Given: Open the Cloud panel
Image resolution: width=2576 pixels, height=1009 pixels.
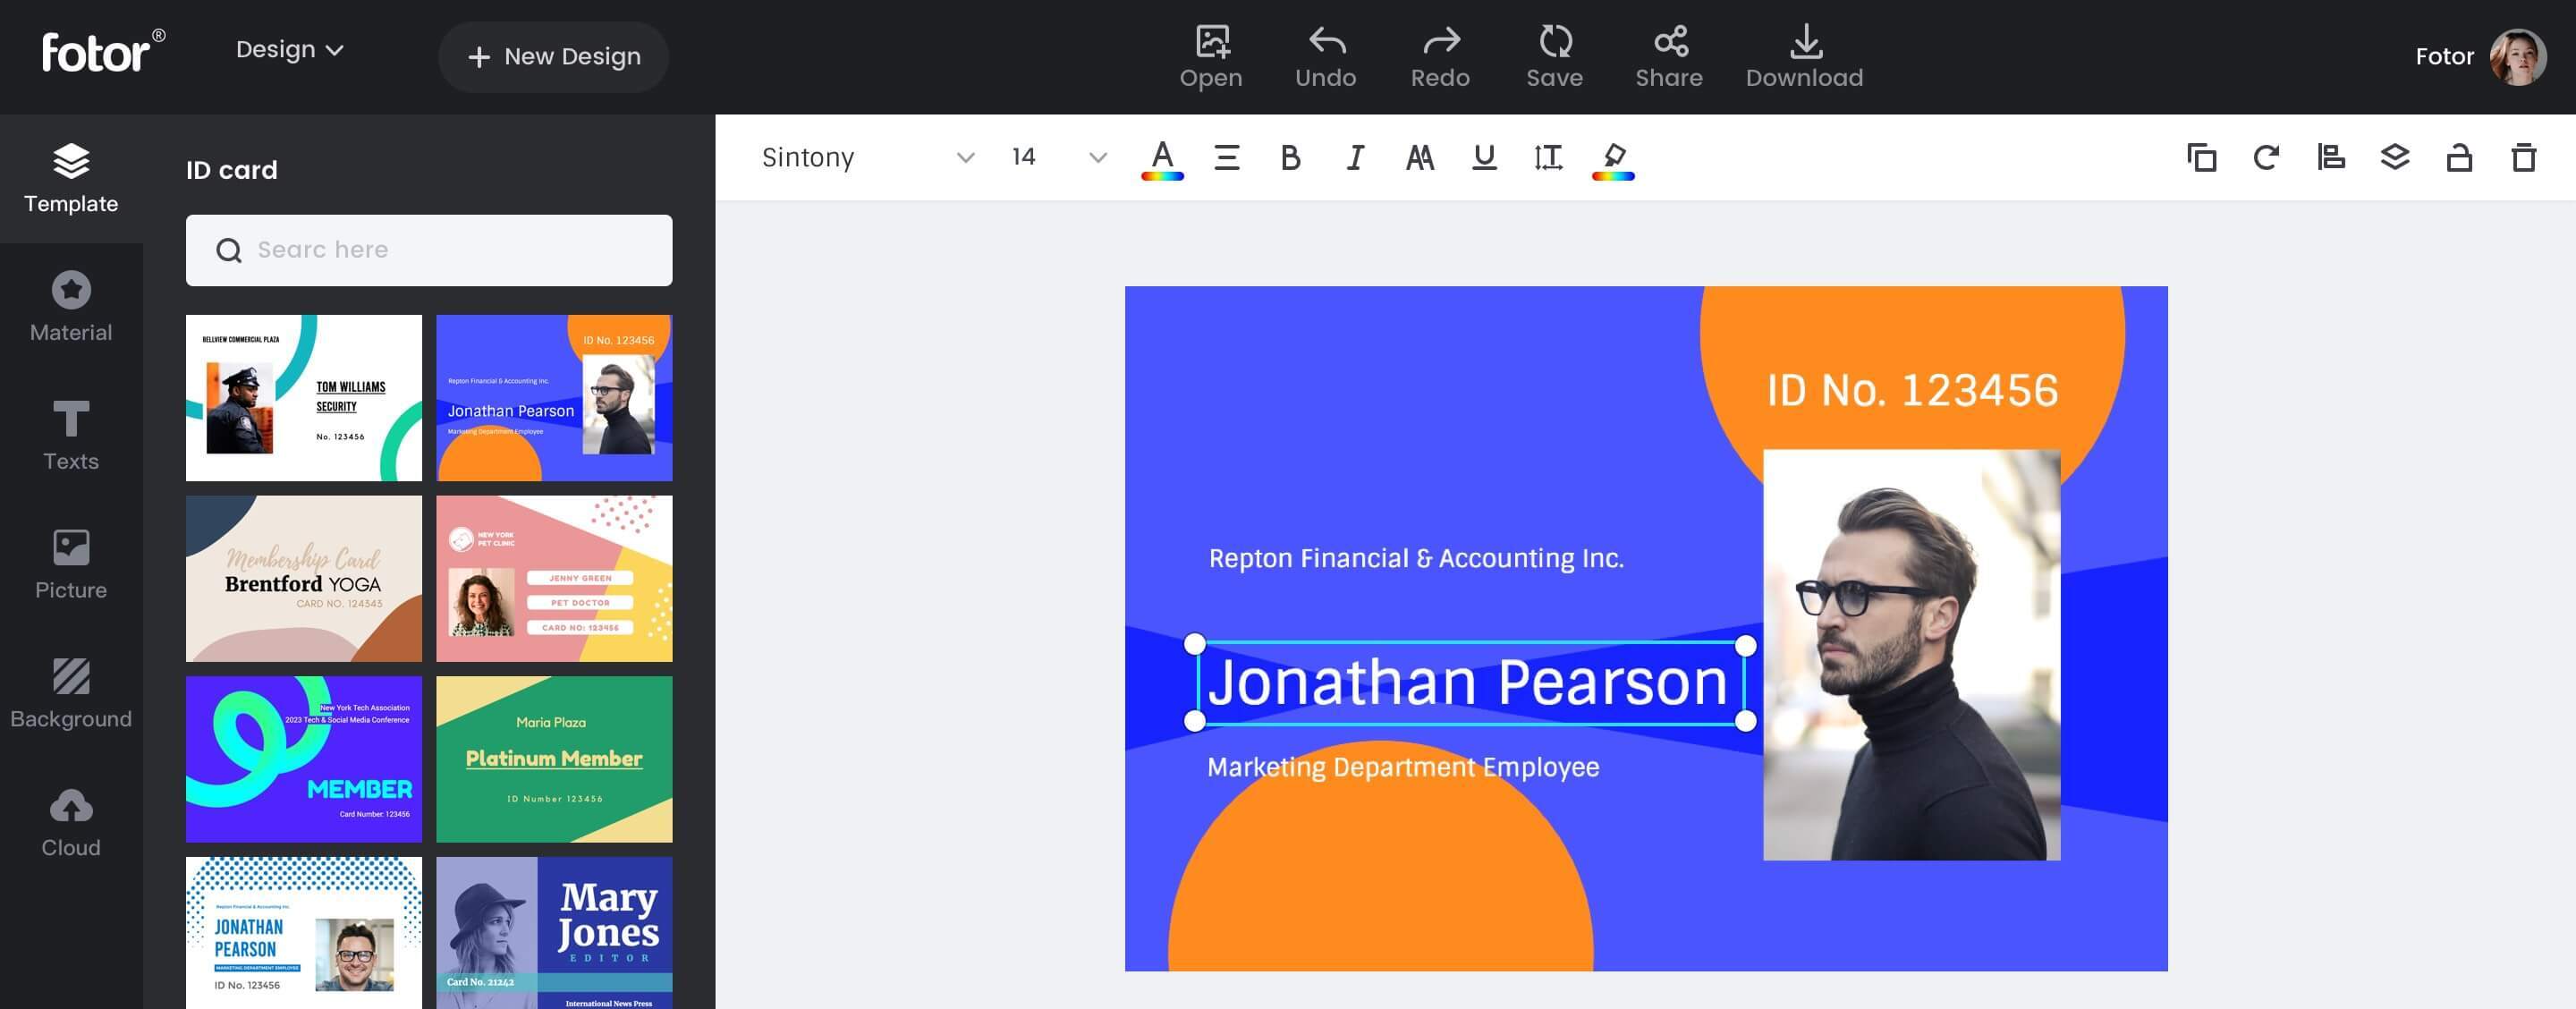Looking at the screenshot, I should 70,820.
